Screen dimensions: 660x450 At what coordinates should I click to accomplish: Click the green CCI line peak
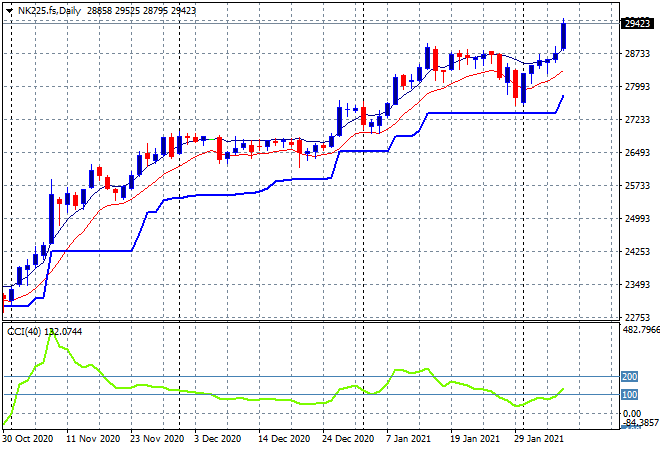52,332
